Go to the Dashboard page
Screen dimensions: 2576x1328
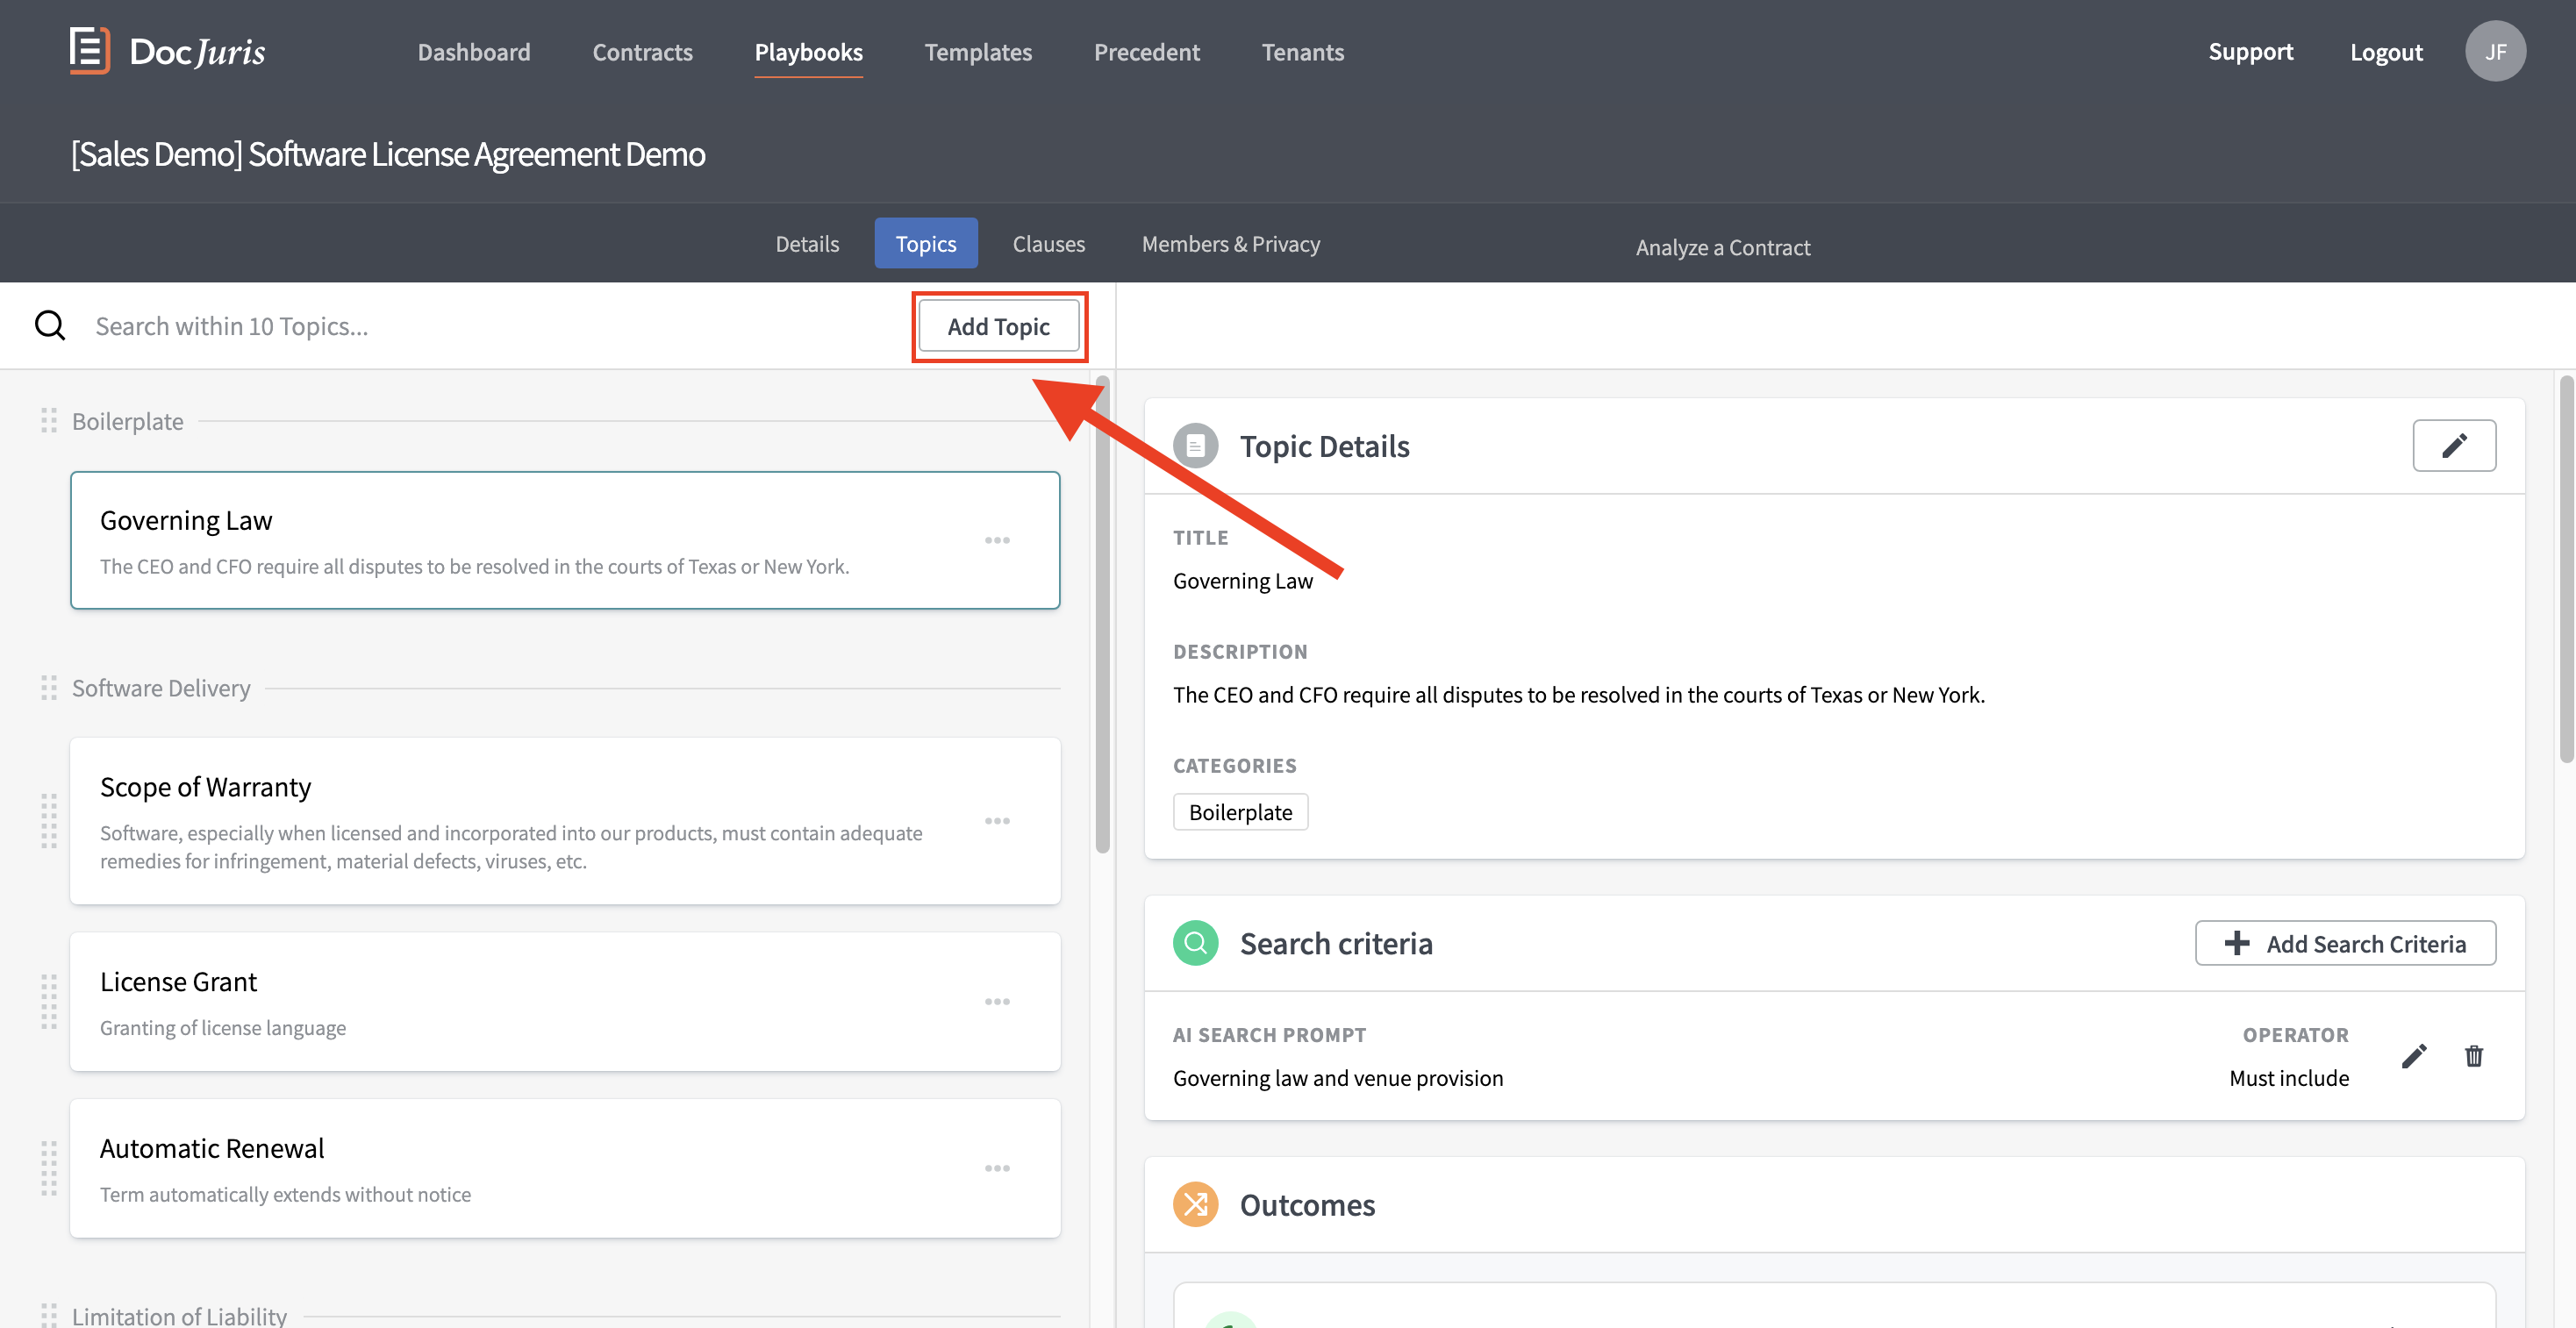(474, 52)
